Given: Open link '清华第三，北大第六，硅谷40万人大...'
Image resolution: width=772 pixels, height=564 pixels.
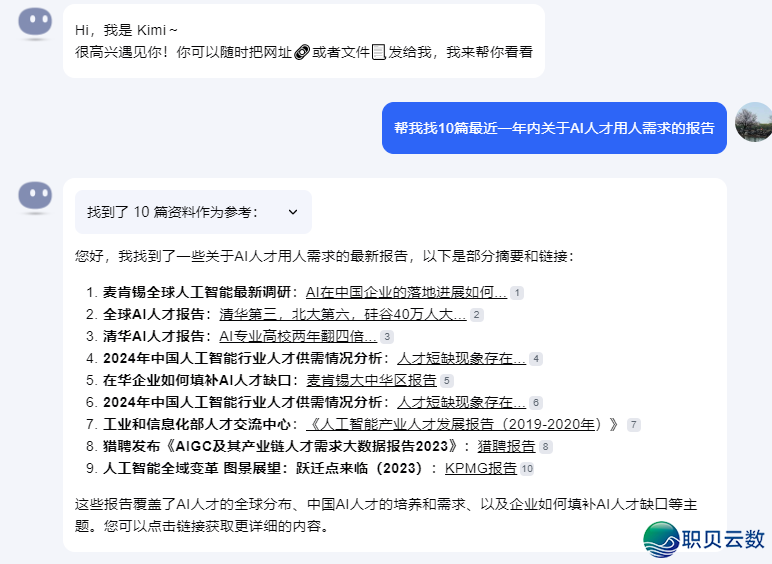Looking at the screenshot, I should coord(342,314).
